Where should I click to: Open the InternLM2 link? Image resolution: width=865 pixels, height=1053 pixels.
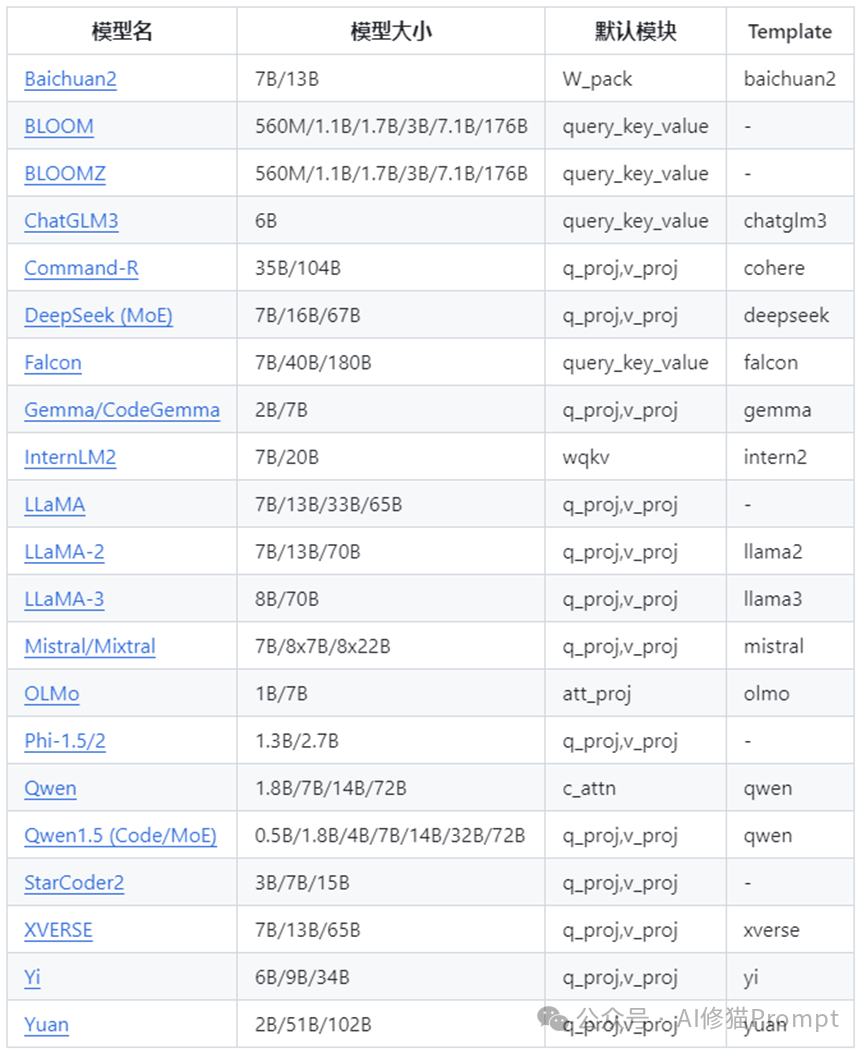[70, 458]
